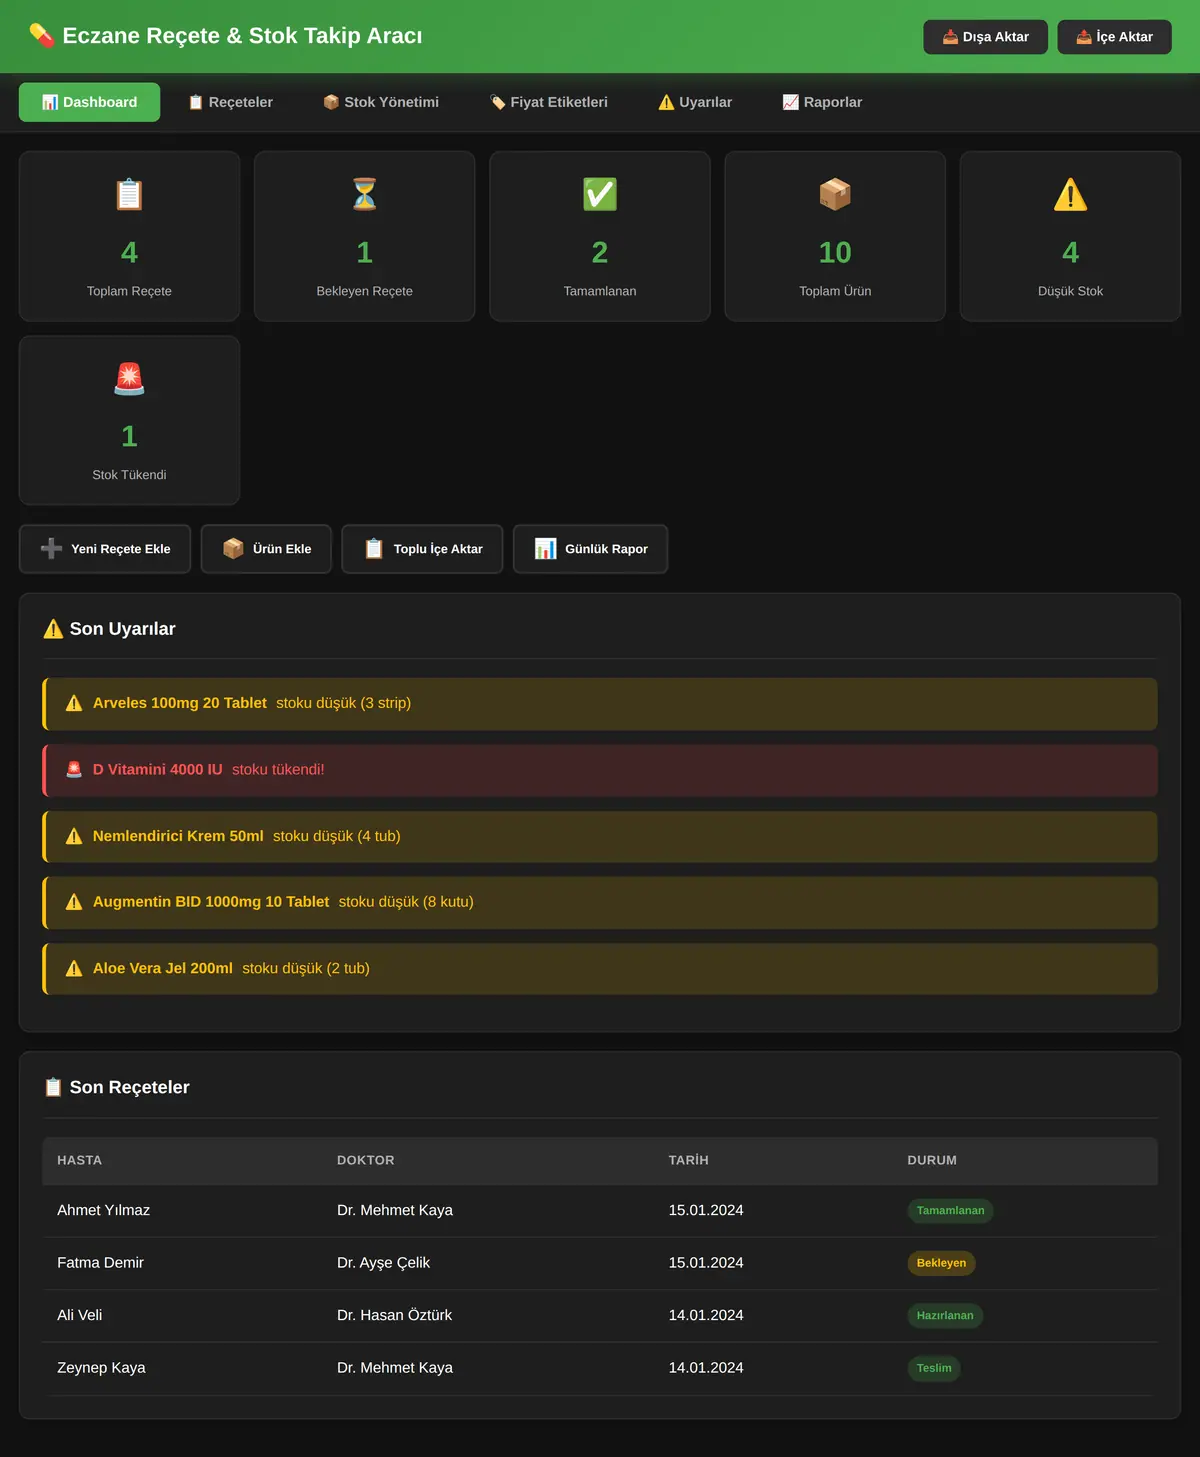
Task: Click the Ürün Ekle button
Action: click(x=266, y=549)
